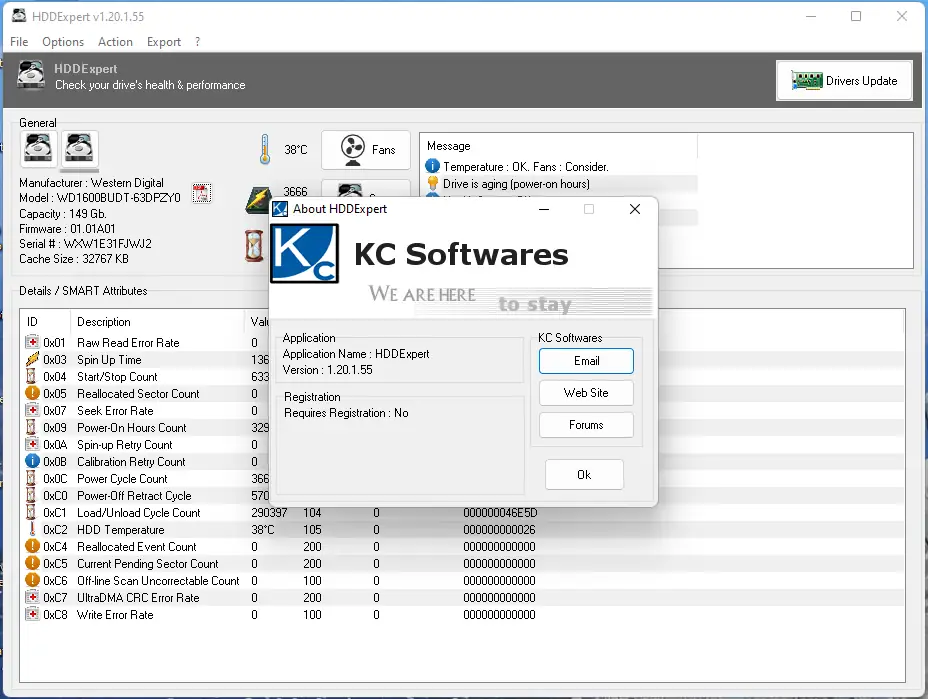Click the info icon for Calibration Retry Count
Image resolution: width=928 pixels, height=699 pixels.
point(33,461)
